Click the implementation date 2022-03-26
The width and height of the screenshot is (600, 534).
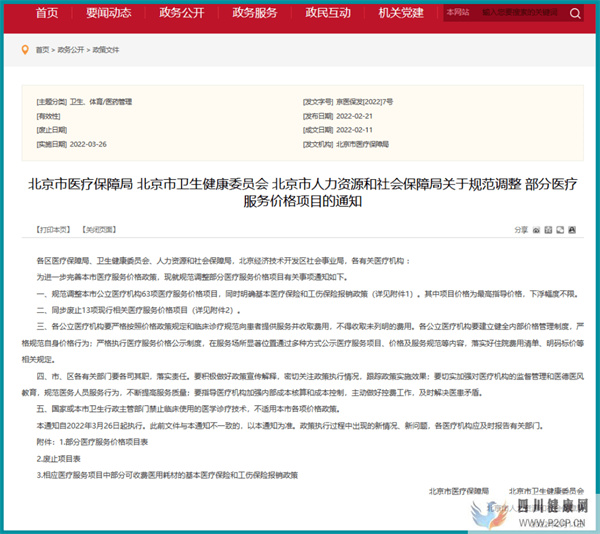tap(88, 144)
